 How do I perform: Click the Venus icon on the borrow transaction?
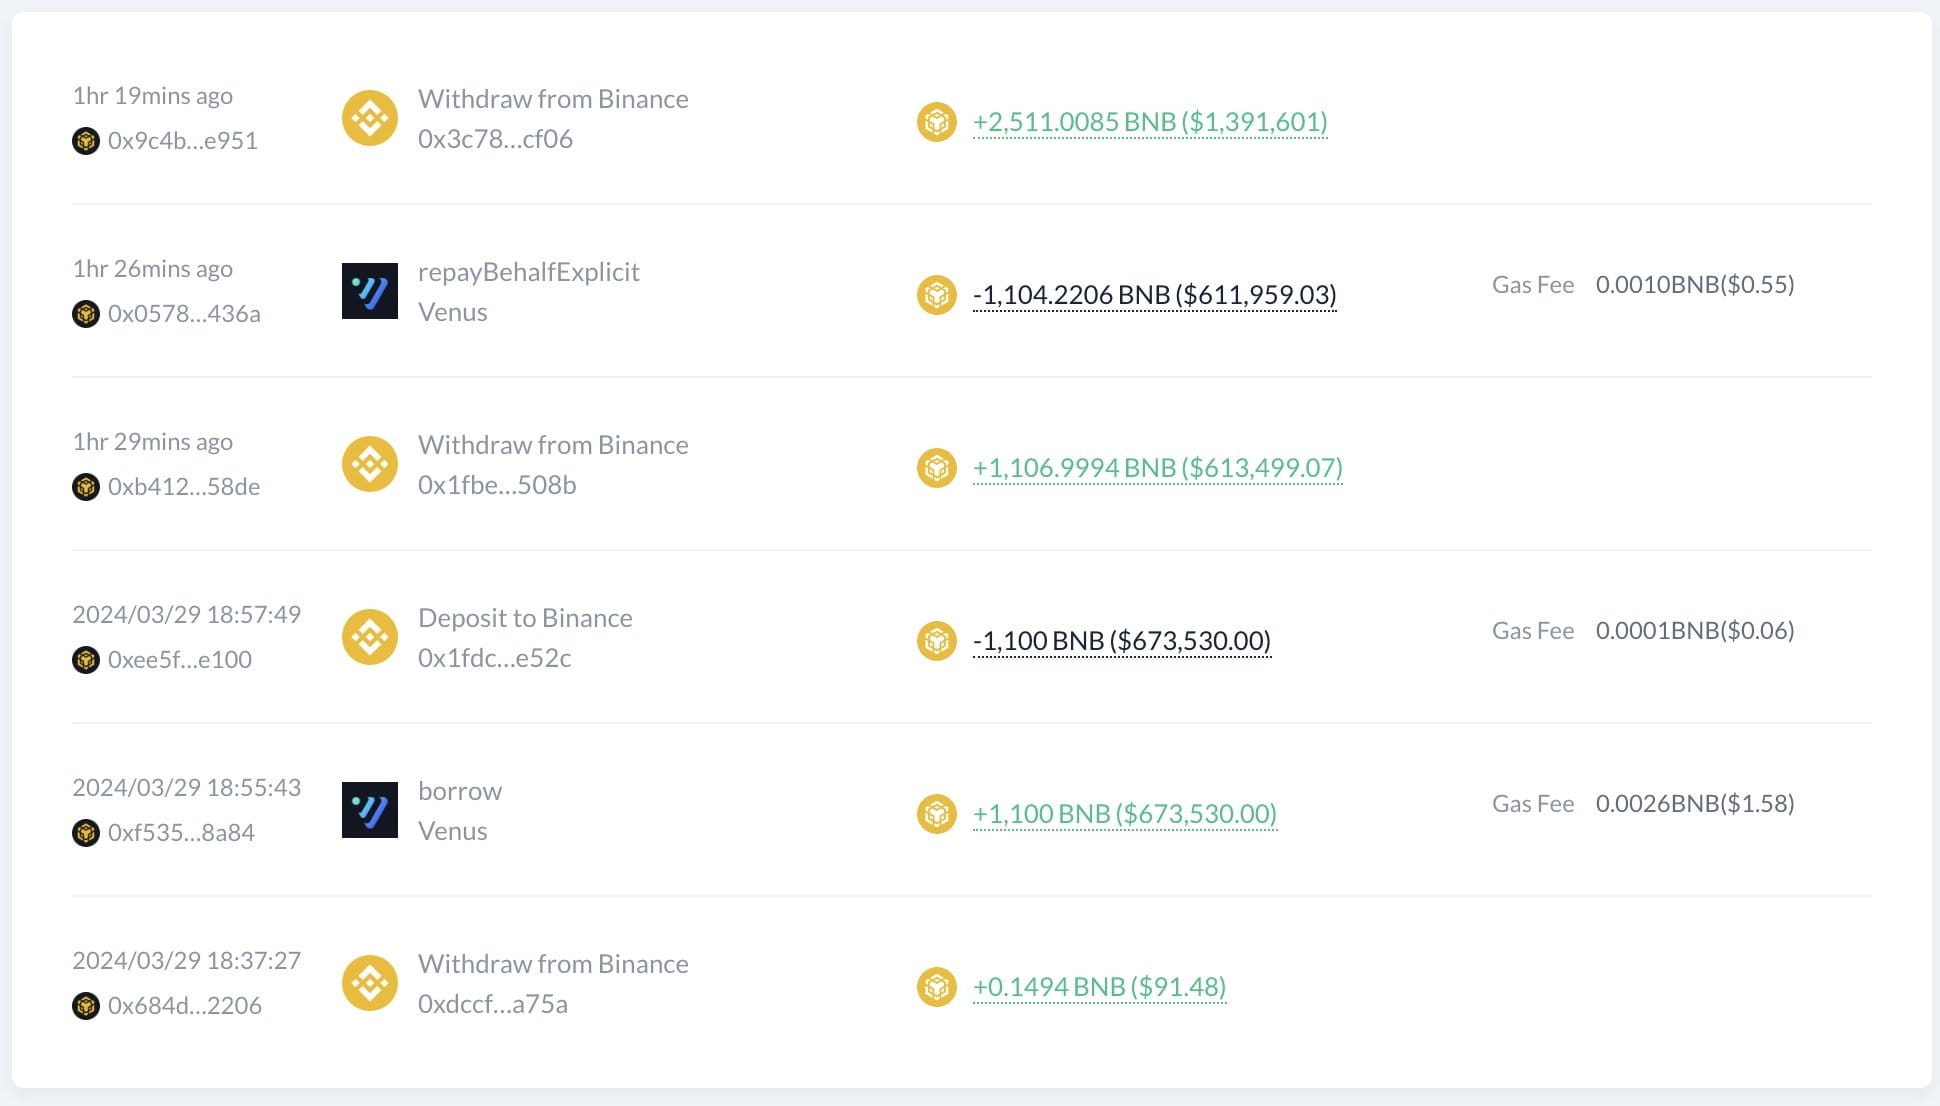click(x=369, y=809)
